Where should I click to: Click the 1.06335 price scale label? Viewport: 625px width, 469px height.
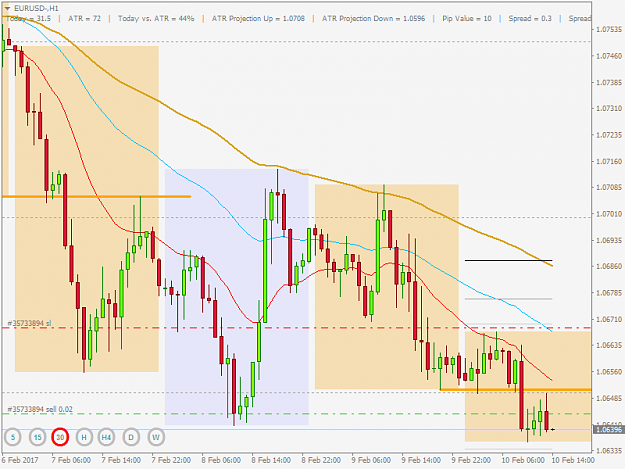(609, 451)
